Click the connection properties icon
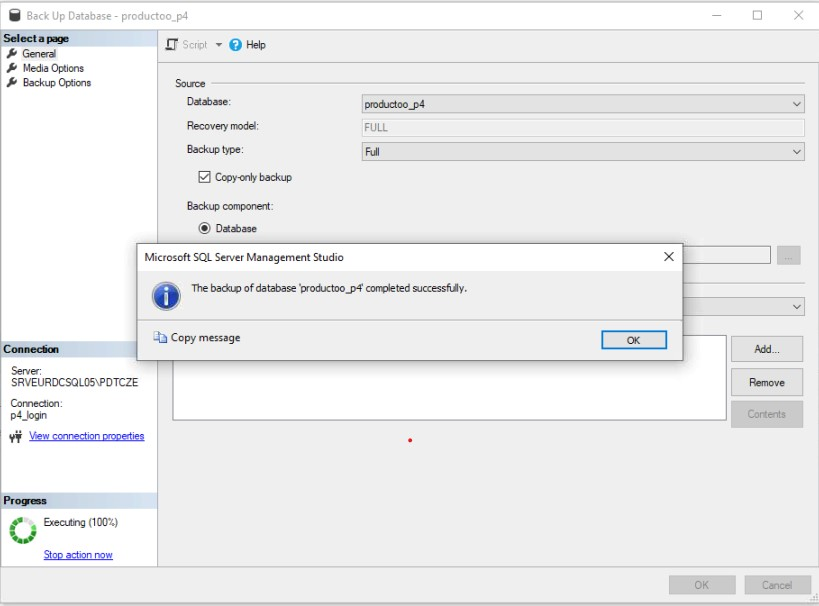Image resolution: width=819 pixels, height=606 pixels. click(x=16, y=437)
